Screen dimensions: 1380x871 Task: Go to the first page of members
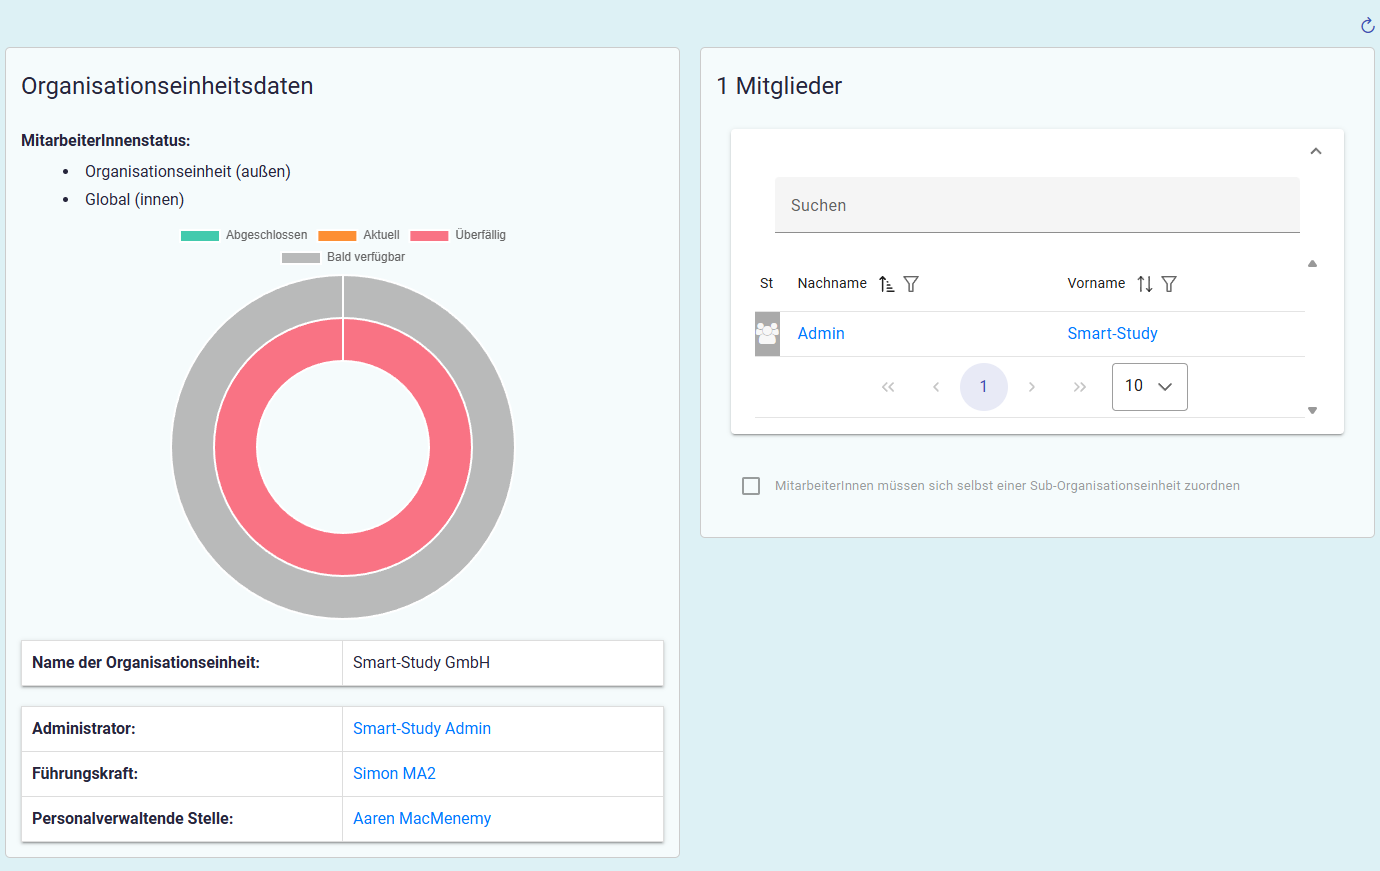pos(888,387)
